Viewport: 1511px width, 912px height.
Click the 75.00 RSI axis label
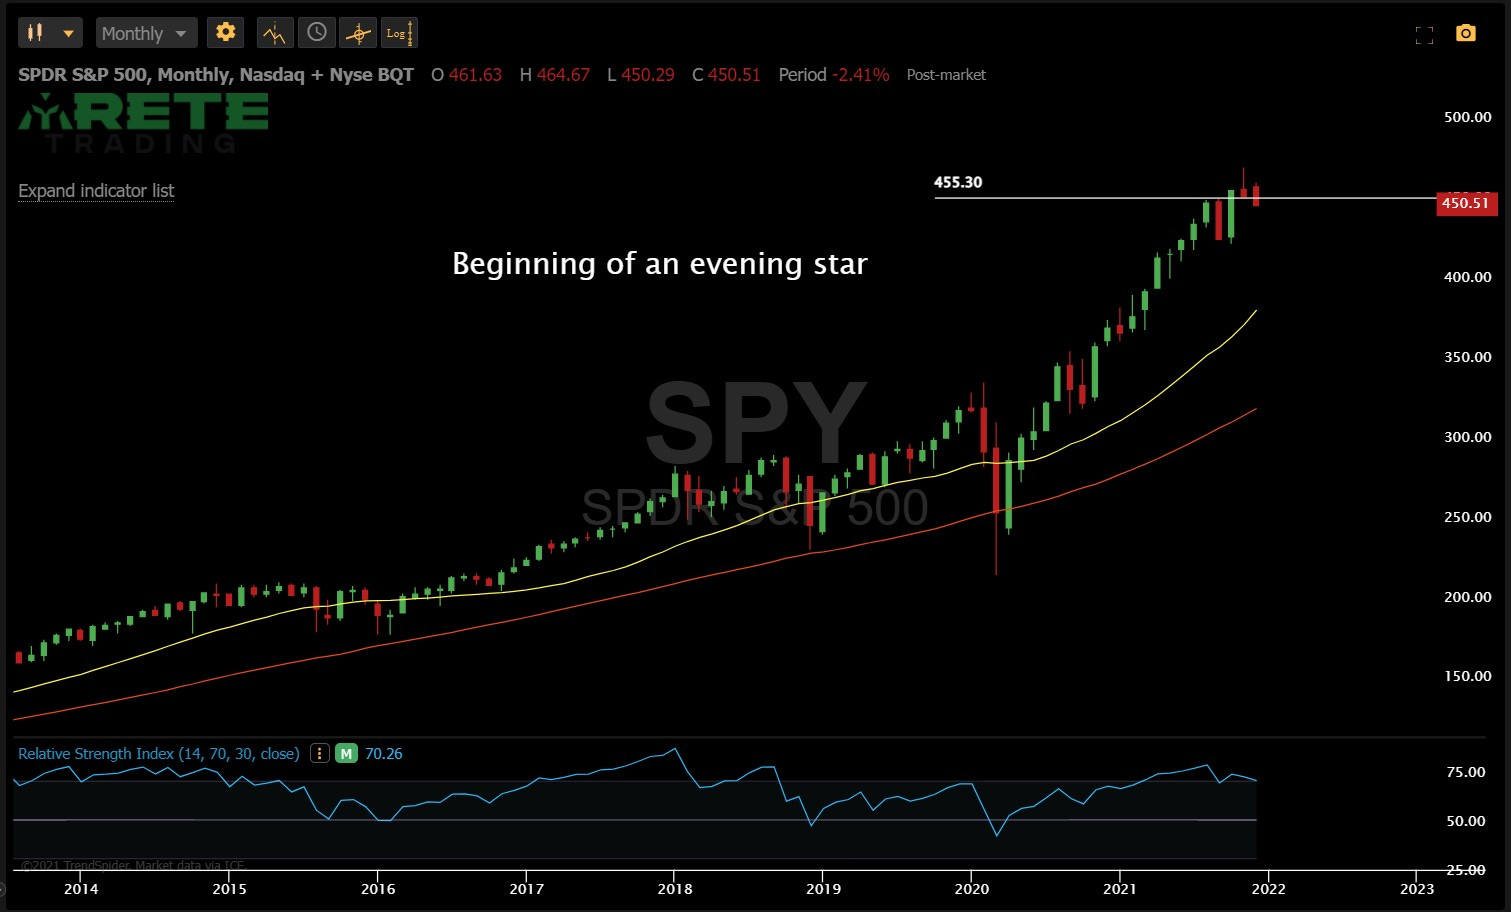point(1466,772)
